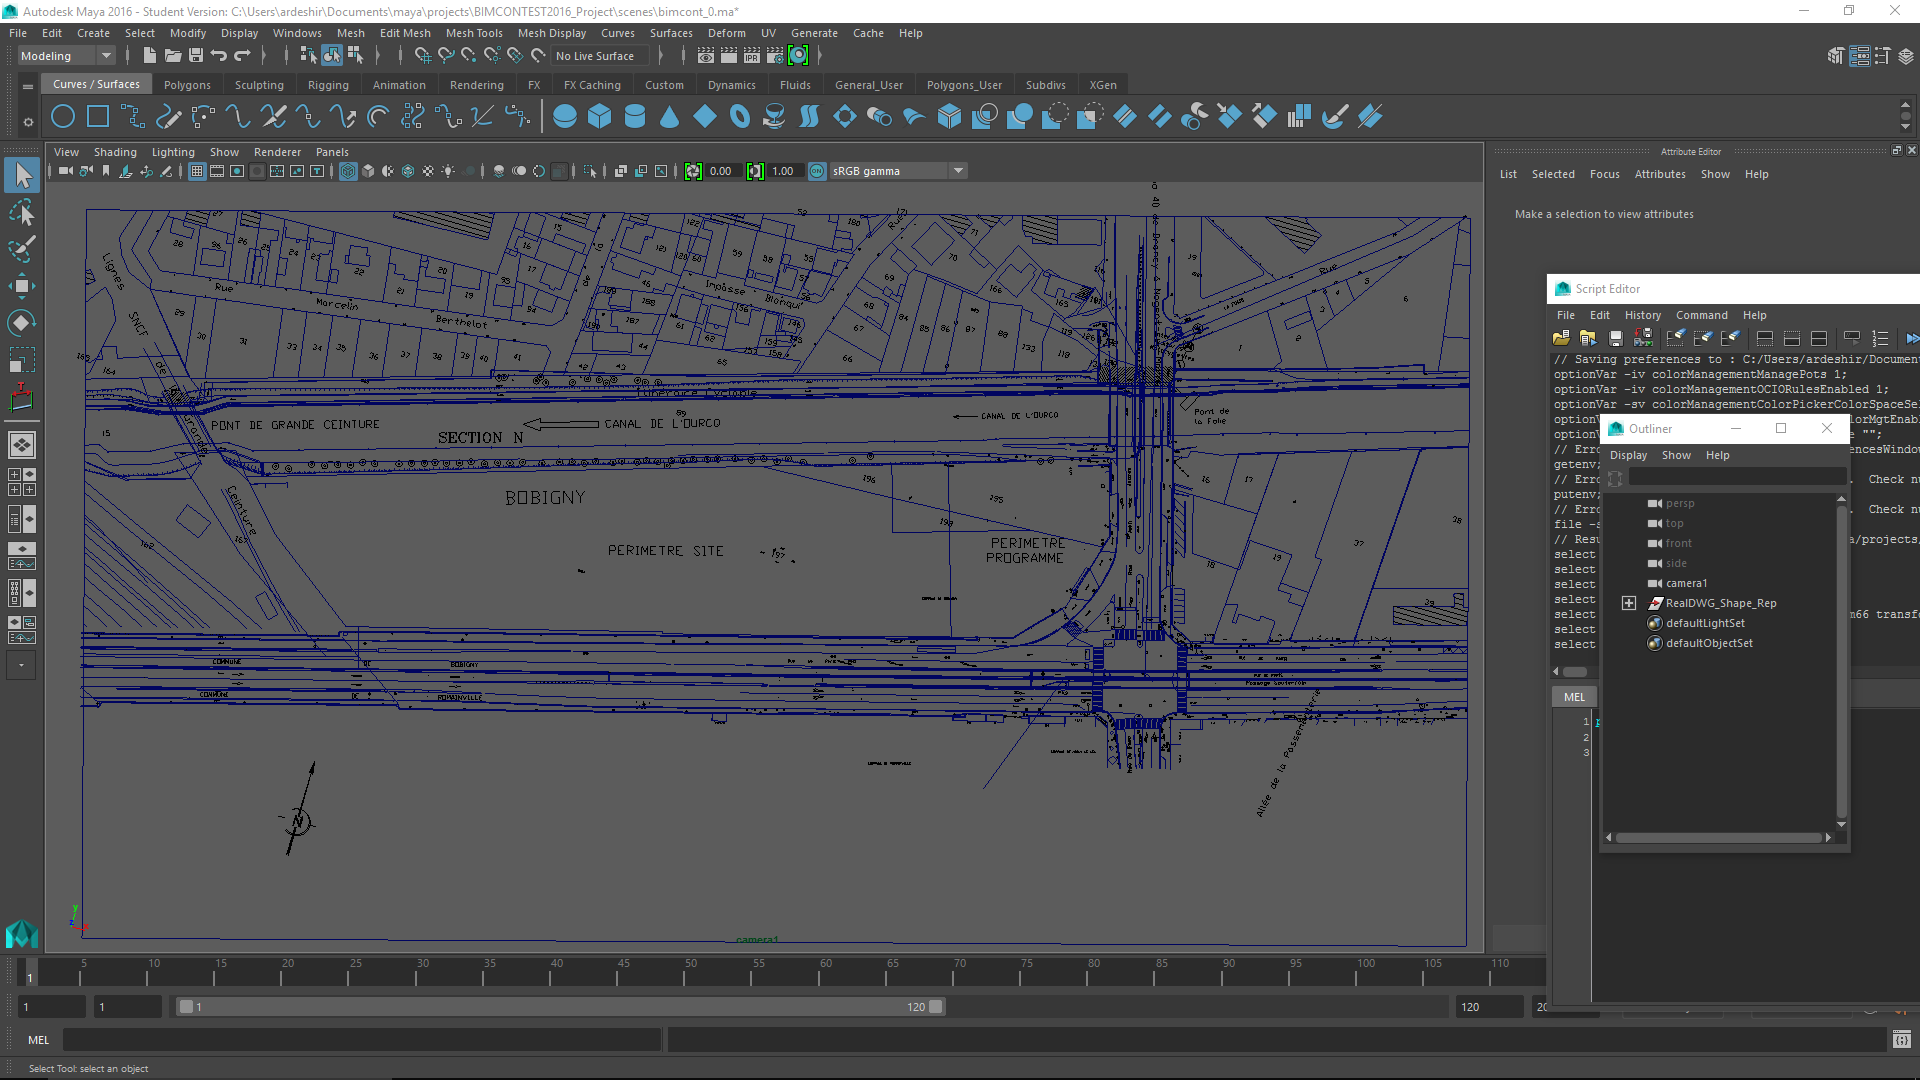The height and width of the screenshot is (1080, 1920).
Task: Click the Focus button in Attribute Editor
Action: coord(1604,174)
